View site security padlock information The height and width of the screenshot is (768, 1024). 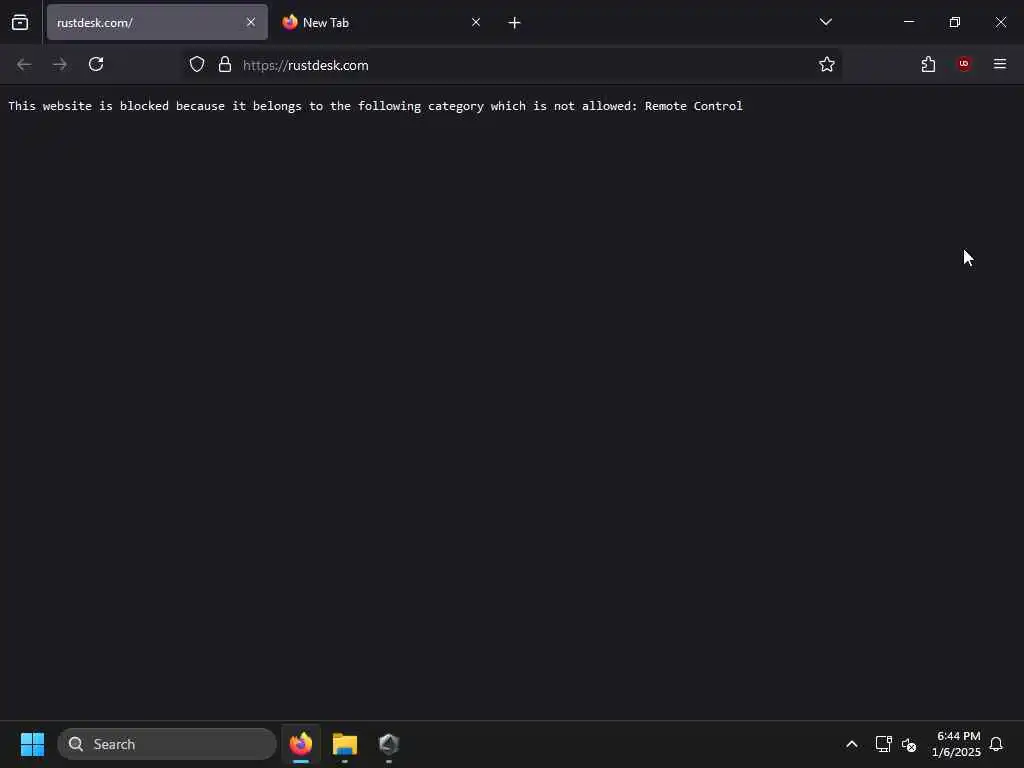pos(225,64)
